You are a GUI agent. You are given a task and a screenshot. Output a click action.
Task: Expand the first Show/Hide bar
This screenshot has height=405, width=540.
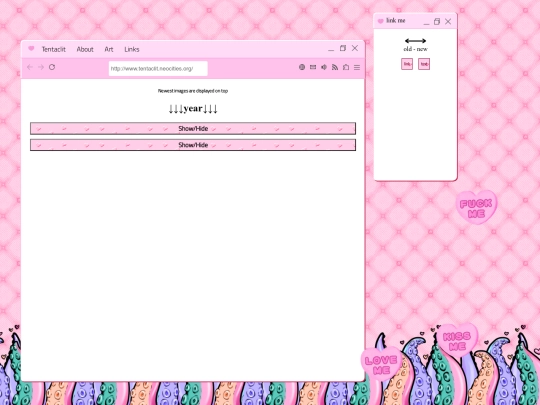[193, 128]
